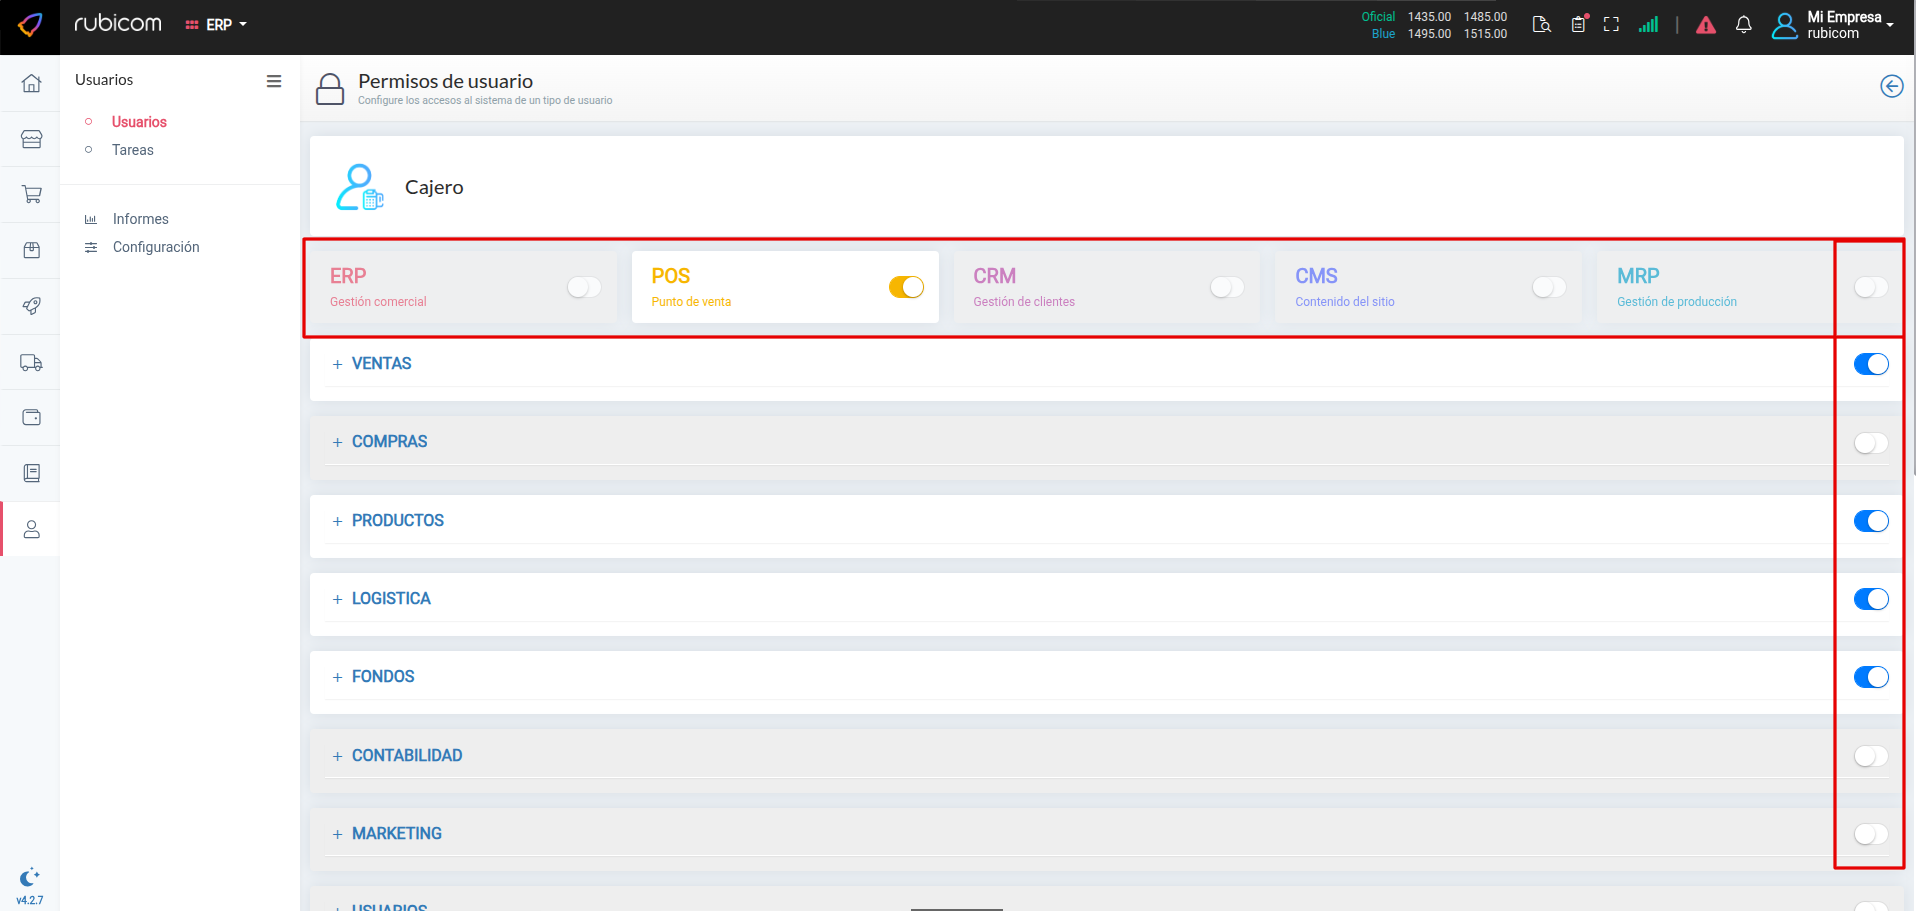Turn off the VENTAS permission toggle
Viewport: 1916px width, 911px height.
(1870, 364)
